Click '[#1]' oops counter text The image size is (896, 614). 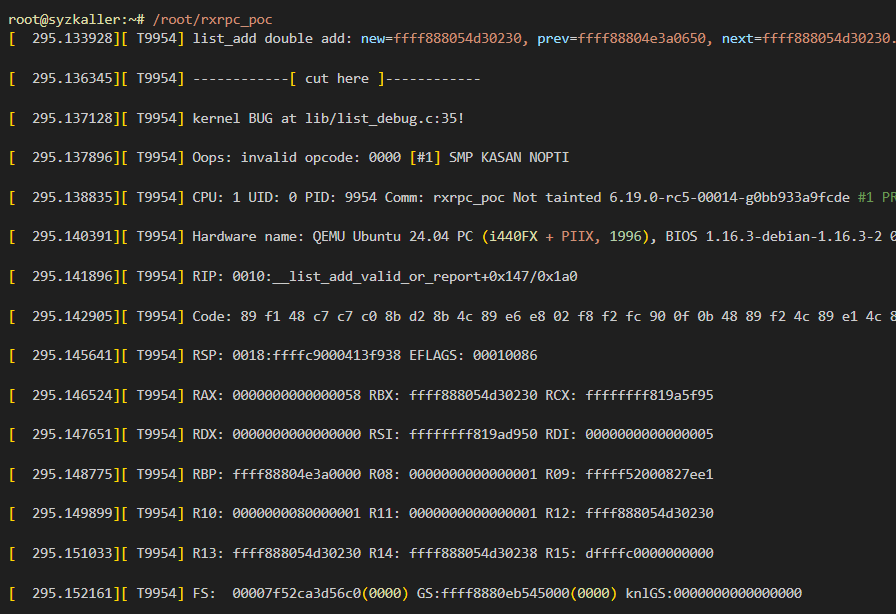425,157
